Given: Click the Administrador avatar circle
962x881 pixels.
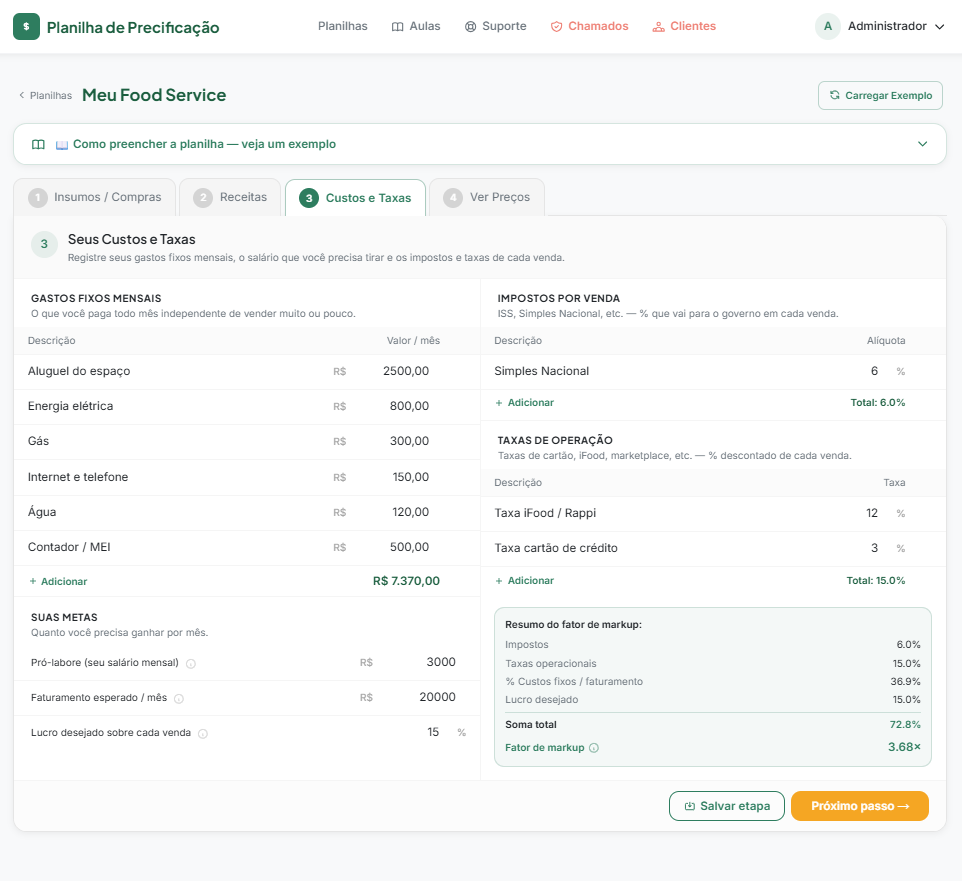Looking at the screenshot, I should click(828, 26).
